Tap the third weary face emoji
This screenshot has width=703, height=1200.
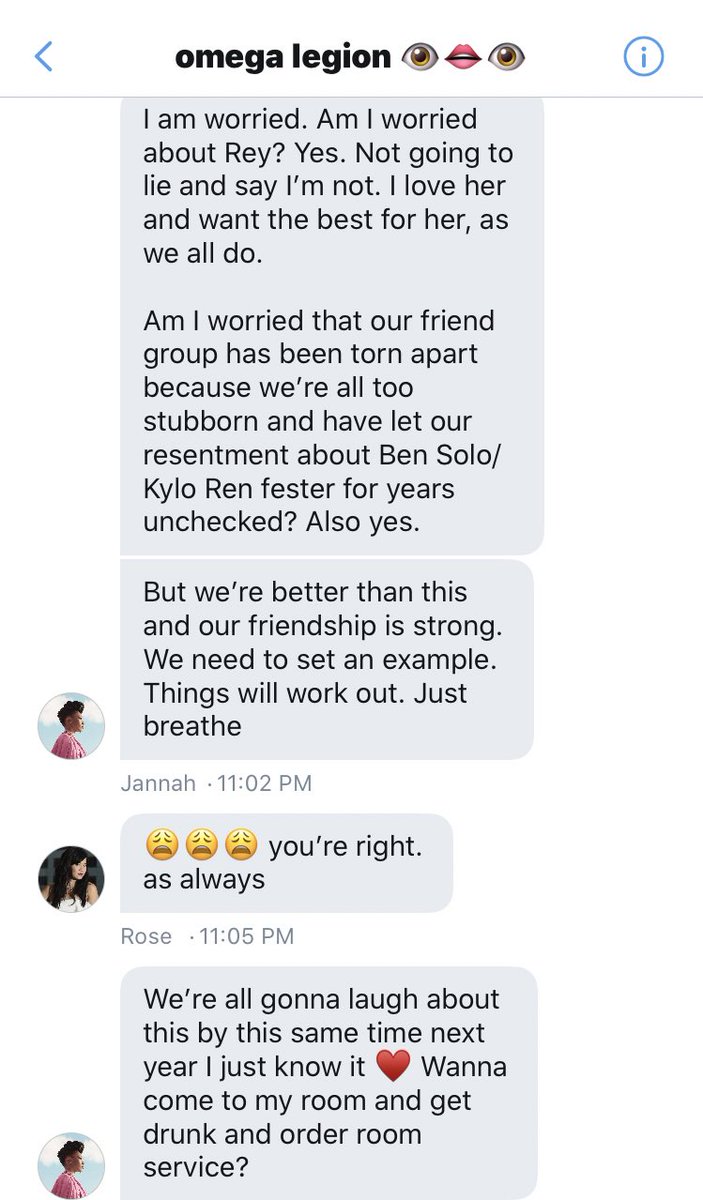[240, 847]
